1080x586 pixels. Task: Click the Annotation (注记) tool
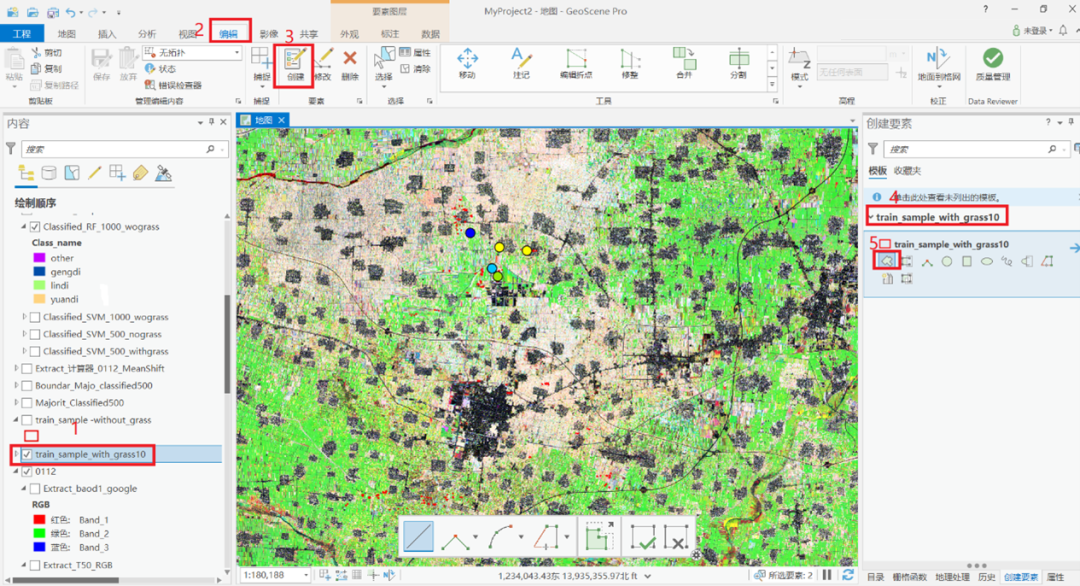point(520,63)
